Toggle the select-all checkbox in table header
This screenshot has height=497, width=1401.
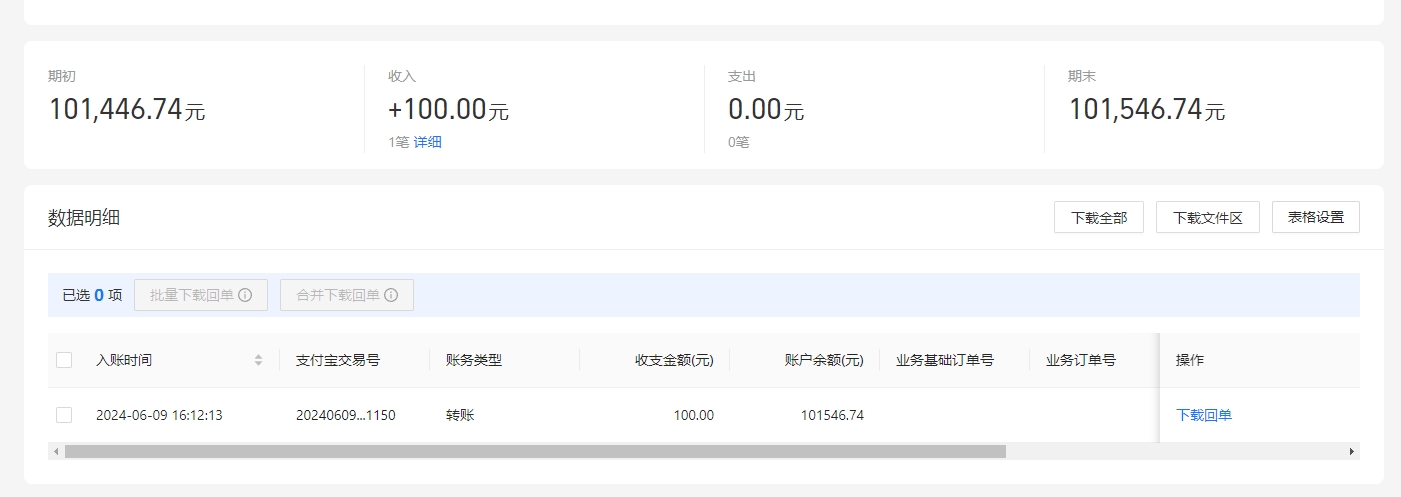pyautogui.click(x=64, y=360)
